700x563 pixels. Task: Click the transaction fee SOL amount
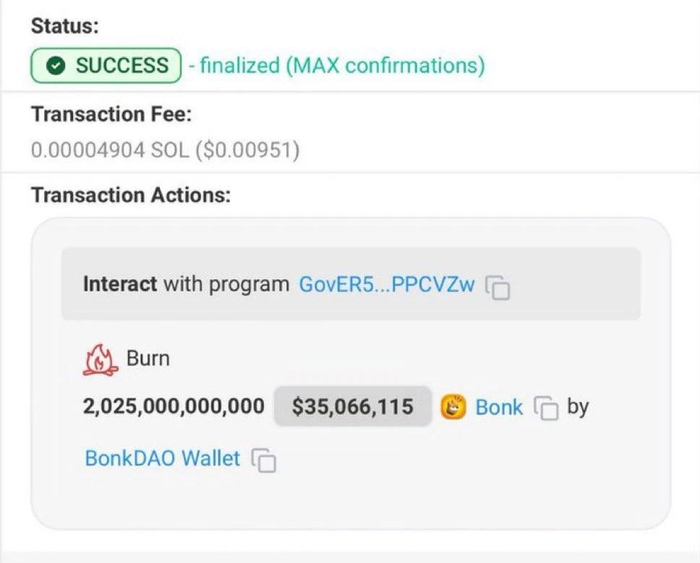(165, 151)
